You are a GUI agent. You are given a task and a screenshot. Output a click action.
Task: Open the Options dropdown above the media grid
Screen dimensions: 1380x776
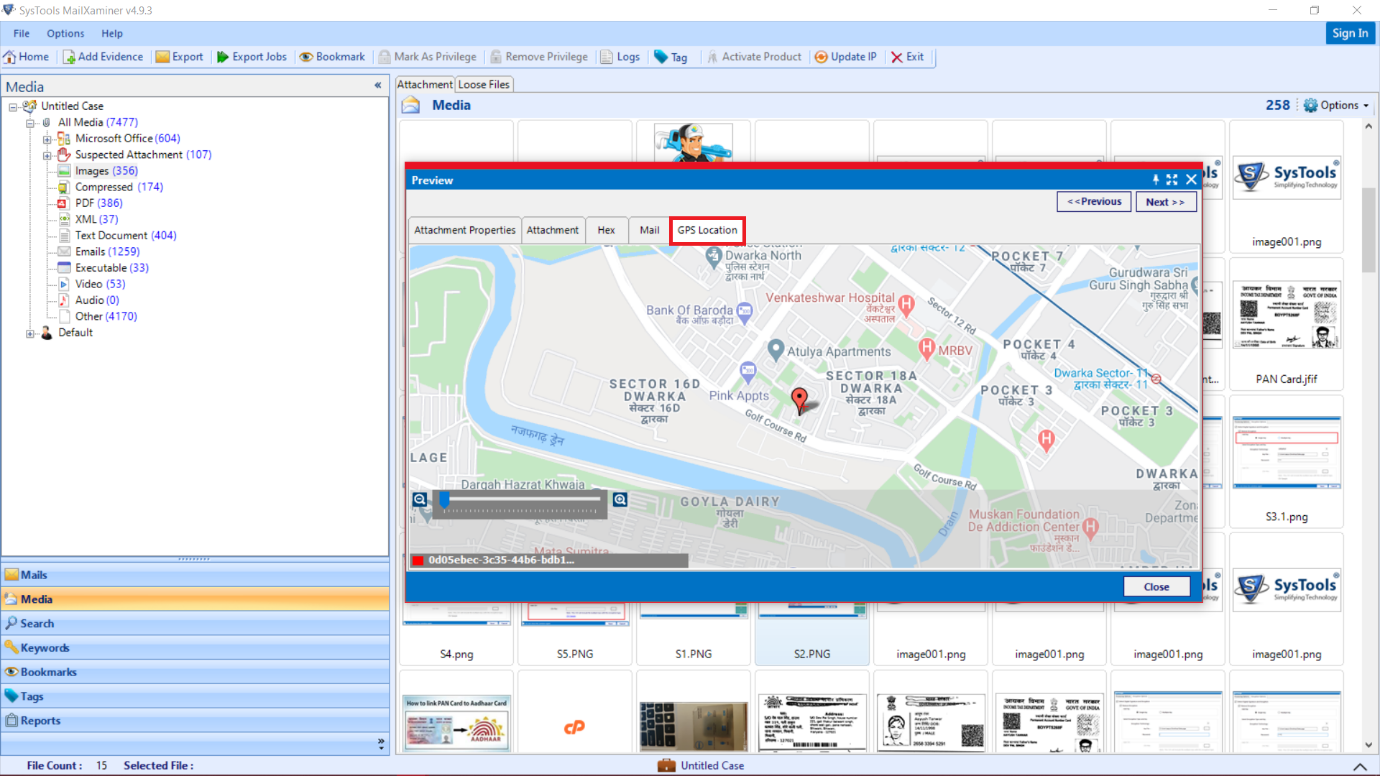coord(1335,104)
